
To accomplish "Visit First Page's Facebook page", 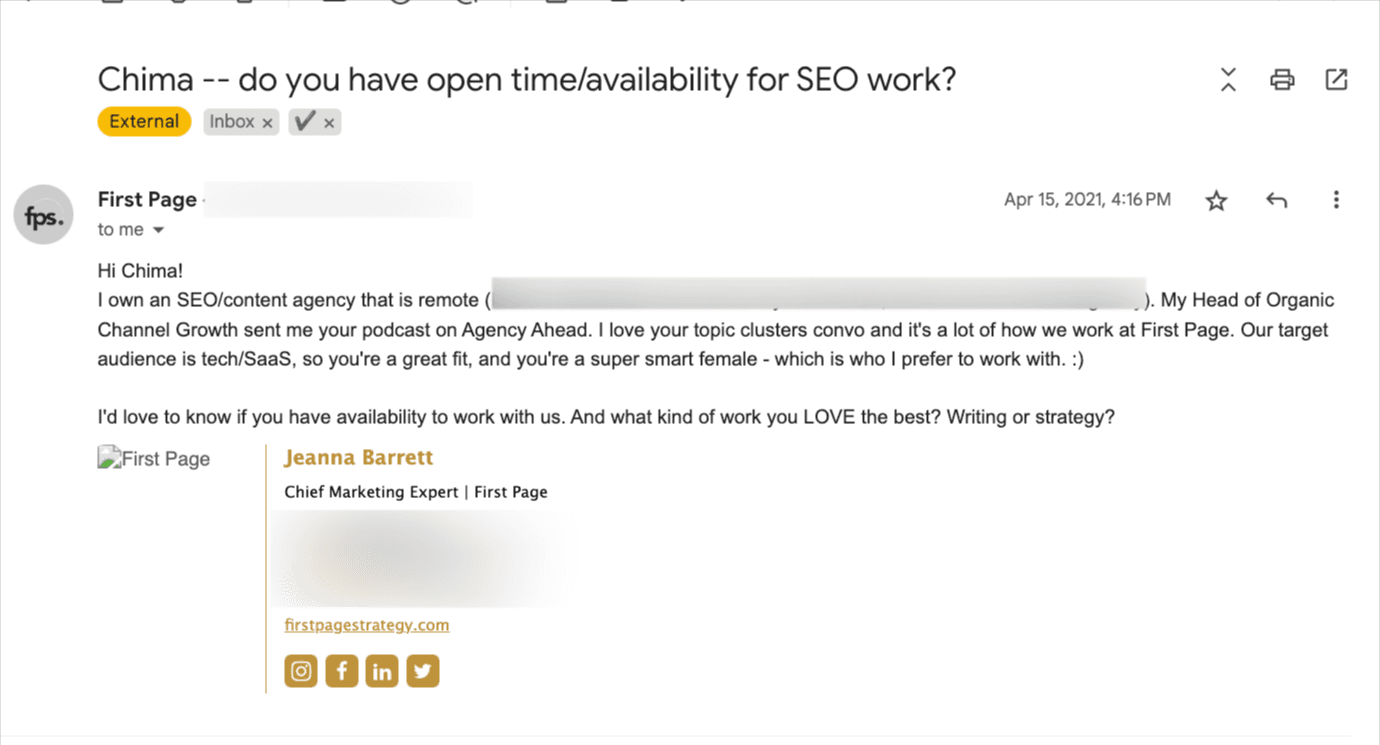I will [x=341, y=670].
